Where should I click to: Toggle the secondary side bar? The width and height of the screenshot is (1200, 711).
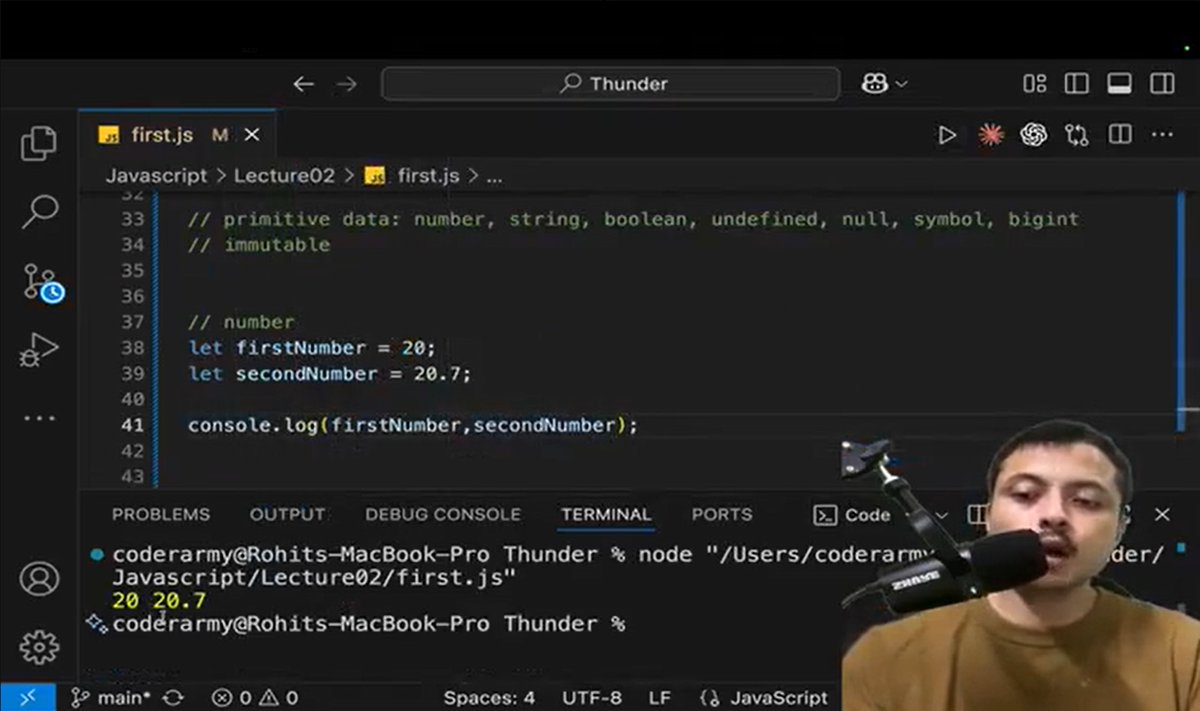coord(1162,84)
